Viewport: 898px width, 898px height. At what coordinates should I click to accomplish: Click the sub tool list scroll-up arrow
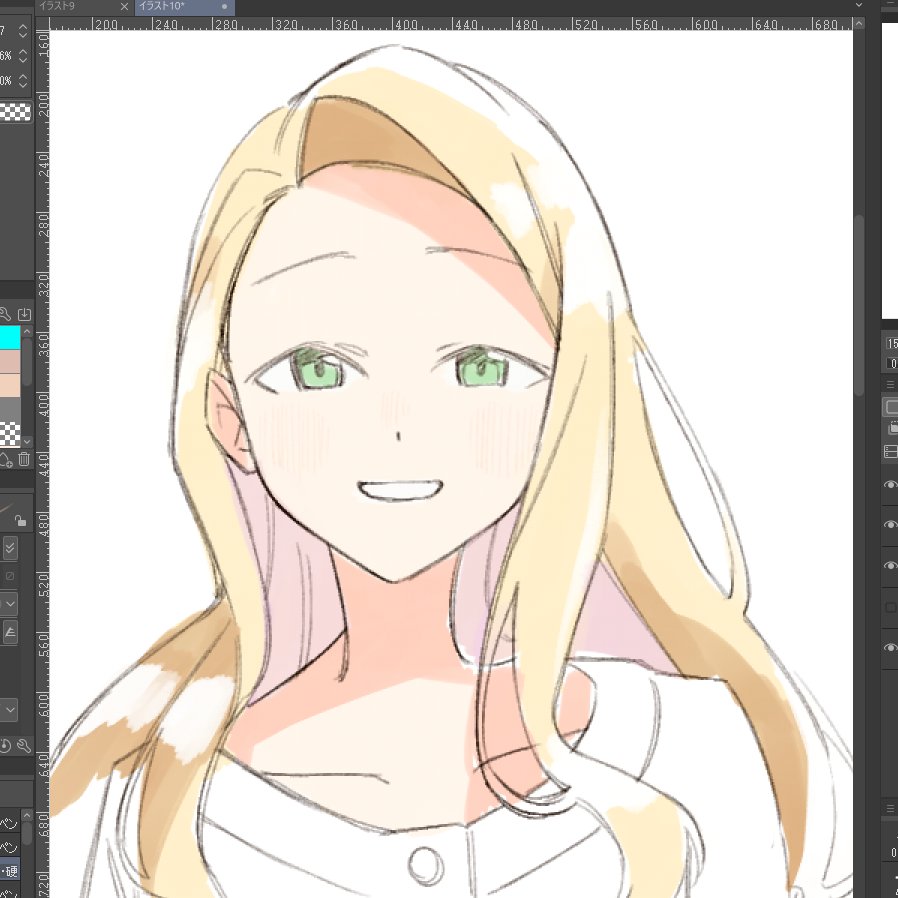pyautogui.click(x=27, y=814)
